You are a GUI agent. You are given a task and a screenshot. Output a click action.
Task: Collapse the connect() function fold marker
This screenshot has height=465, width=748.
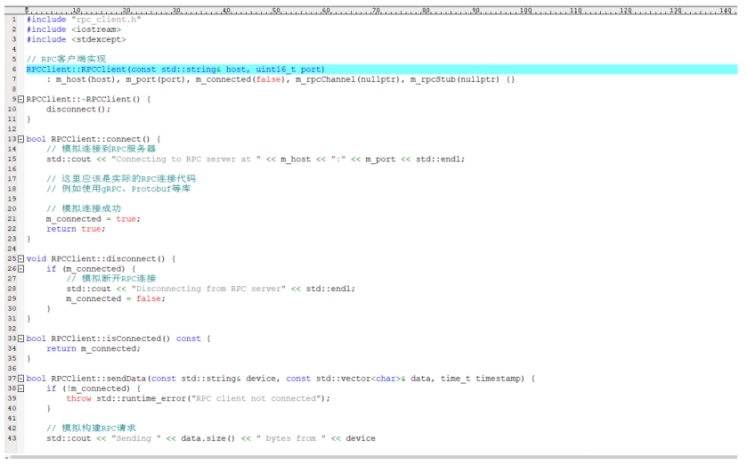coord(20,138)
